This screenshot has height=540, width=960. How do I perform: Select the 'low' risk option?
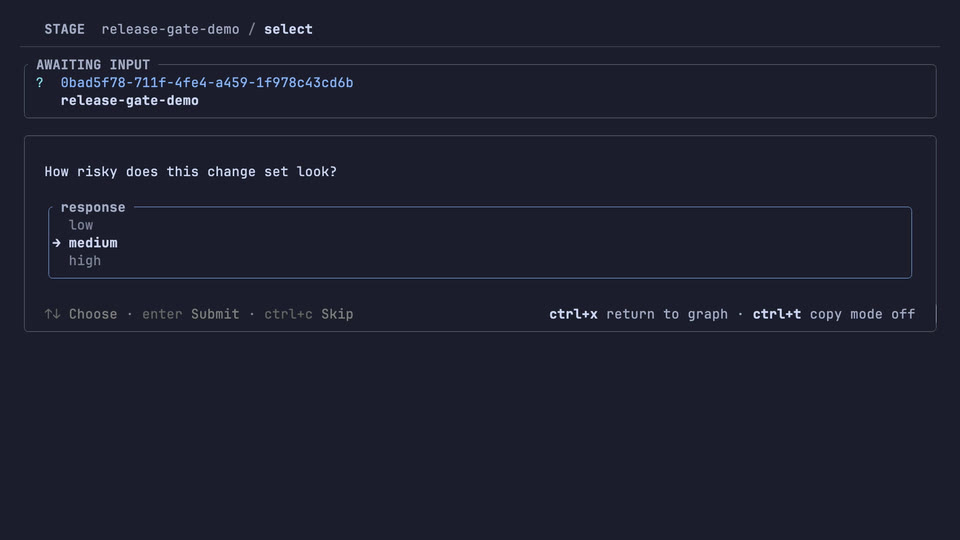[x=81, y=225]
